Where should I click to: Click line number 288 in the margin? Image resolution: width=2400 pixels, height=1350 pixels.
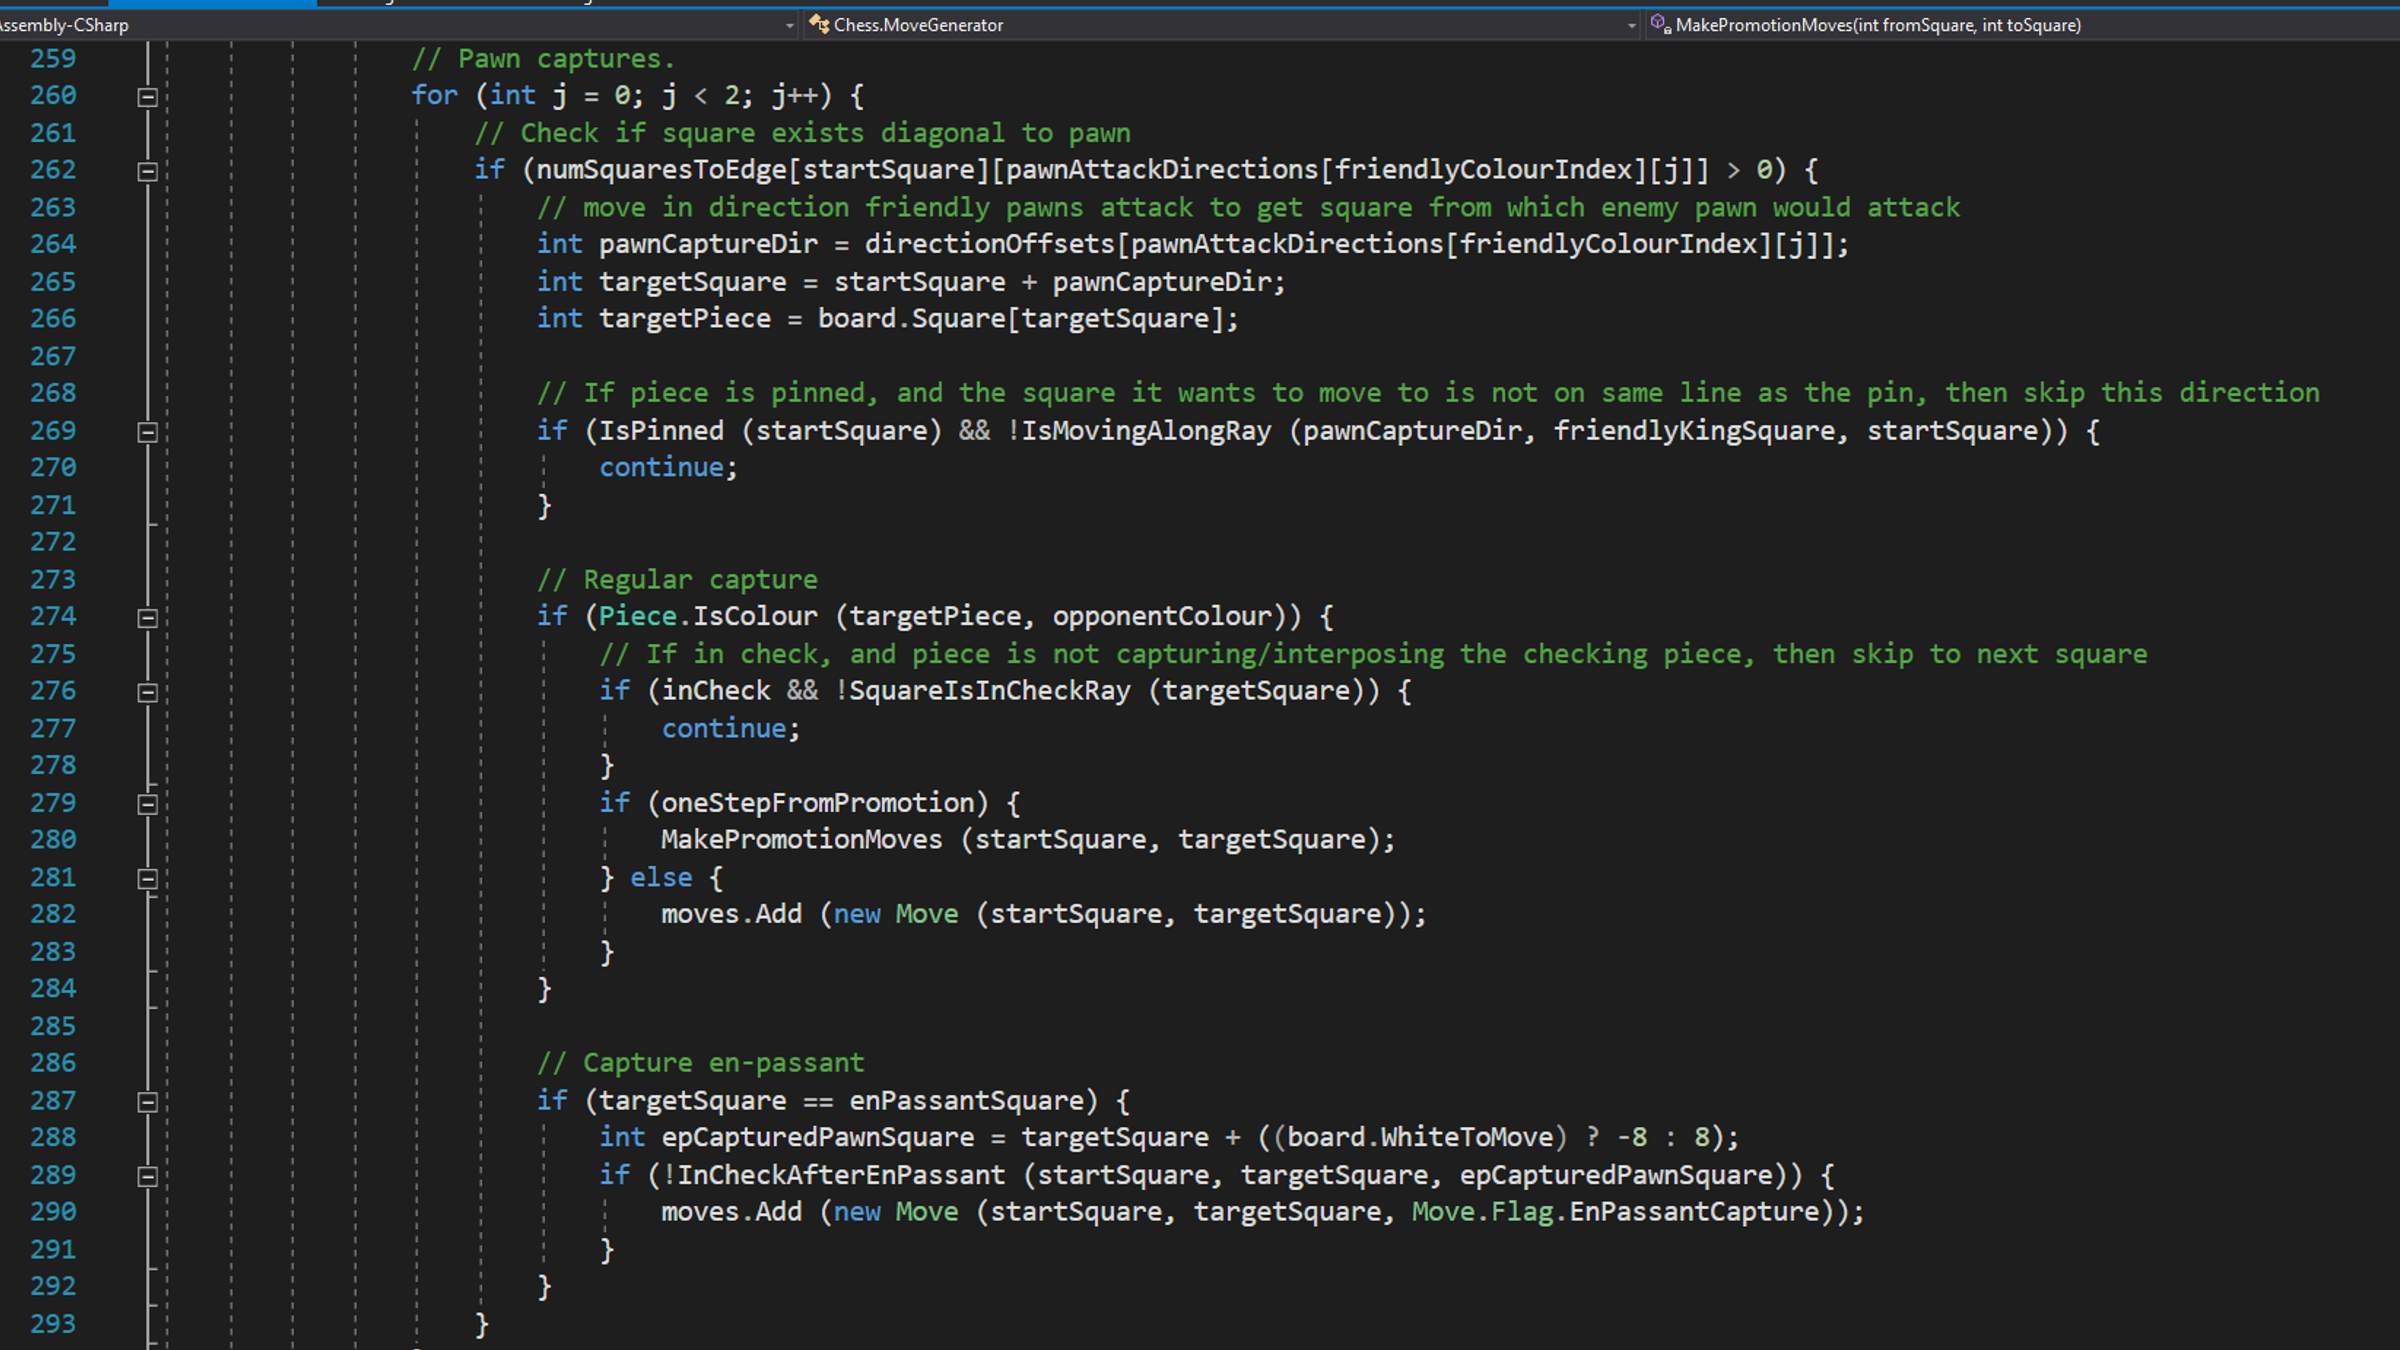(x=53, y=1138)
